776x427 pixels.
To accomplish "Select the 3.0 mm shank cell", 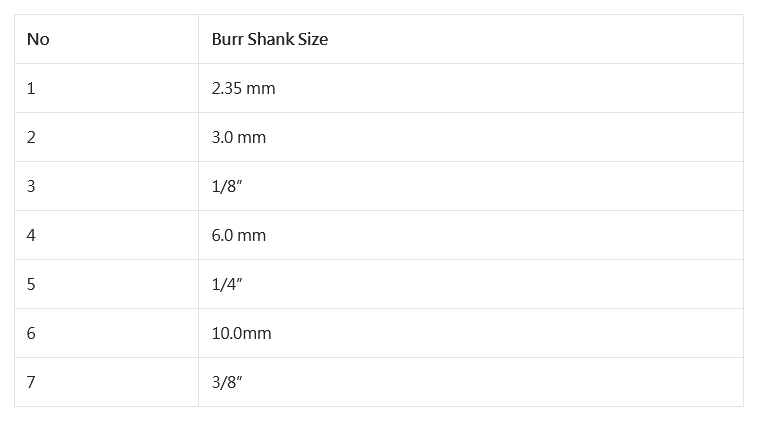I will click(471, 137).
